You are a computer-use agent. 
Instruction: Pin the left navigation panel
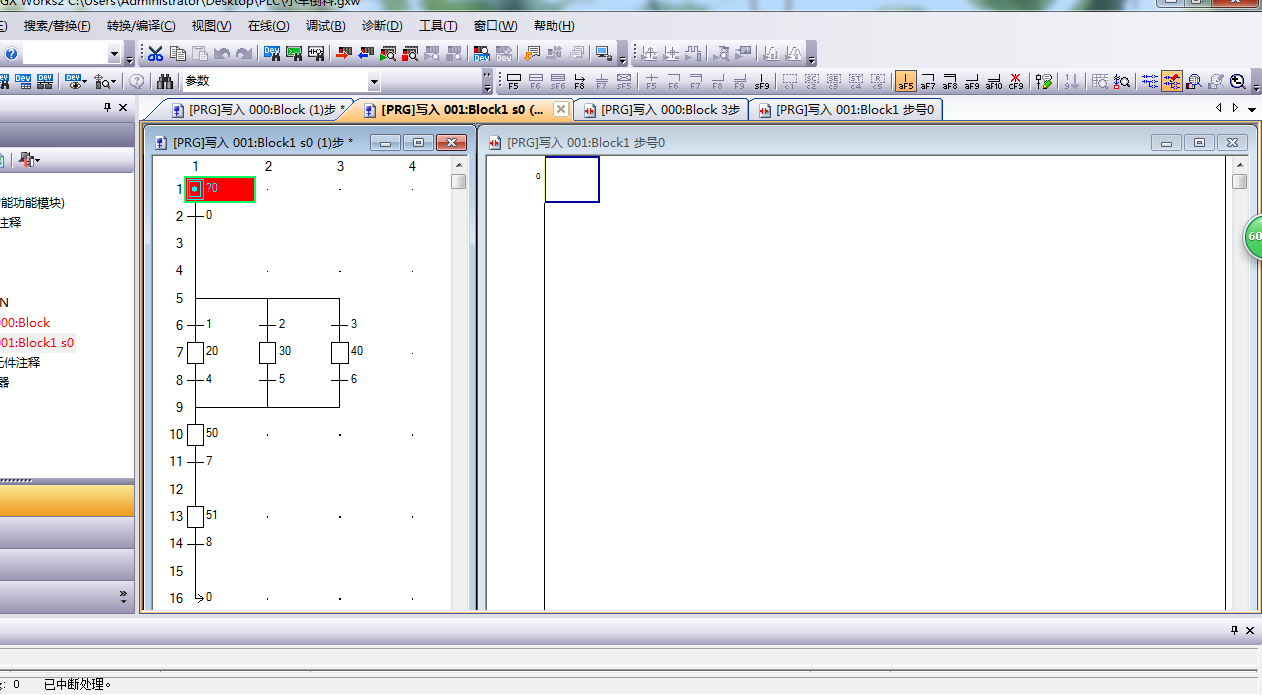point(108,108)
